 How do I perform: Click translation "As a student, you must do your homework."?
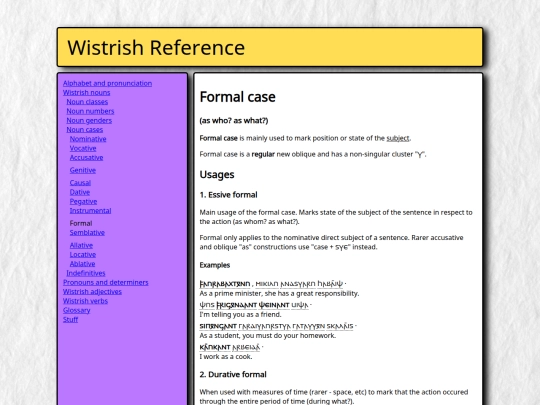(x=268, y=336)
